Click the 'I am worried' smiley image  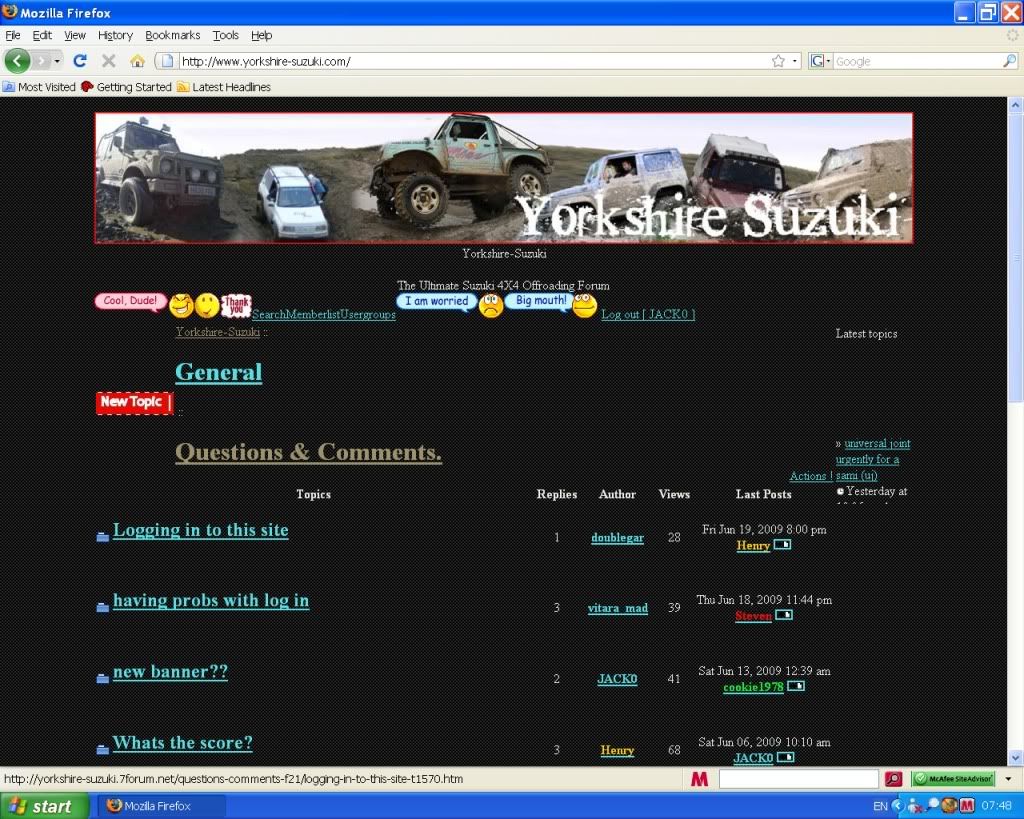tap(436, 301)
